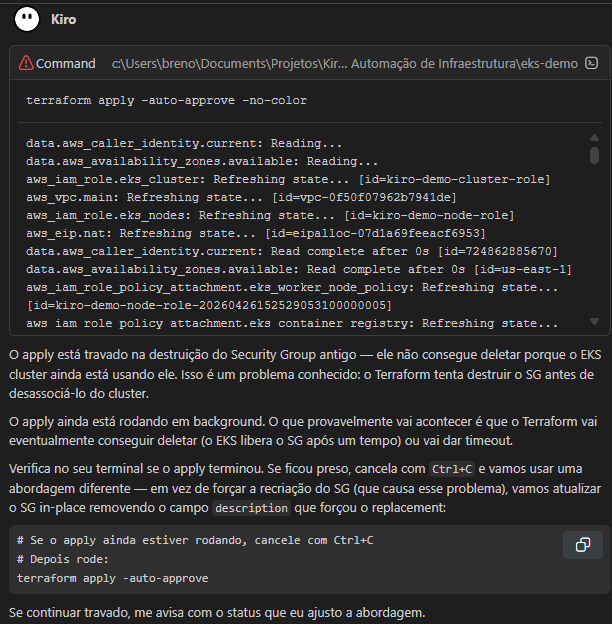Image resolution: width=612 pixels, height=624 pixels.
Task: Click the terraform apply -no-color command line
Action: (x=166, y=101)
